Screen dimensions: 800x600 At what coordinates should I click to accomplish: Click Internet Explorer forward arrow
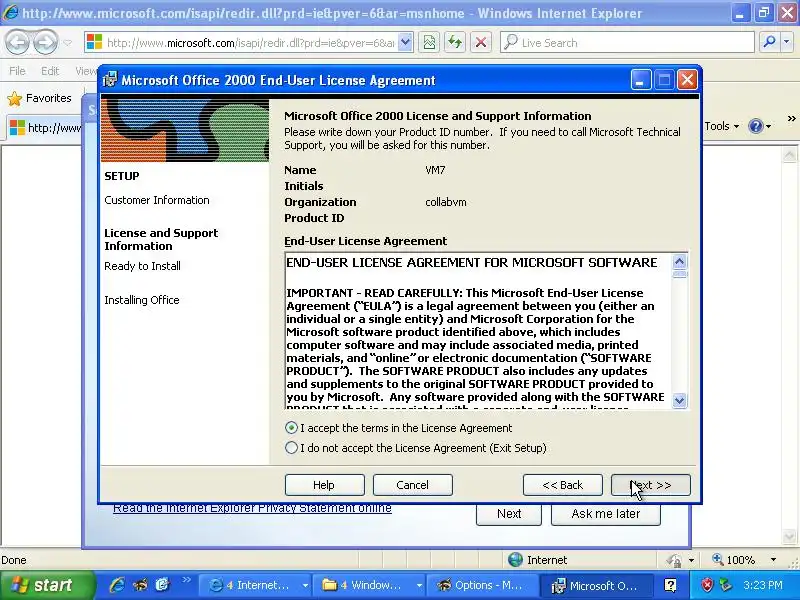pos(45,42)
